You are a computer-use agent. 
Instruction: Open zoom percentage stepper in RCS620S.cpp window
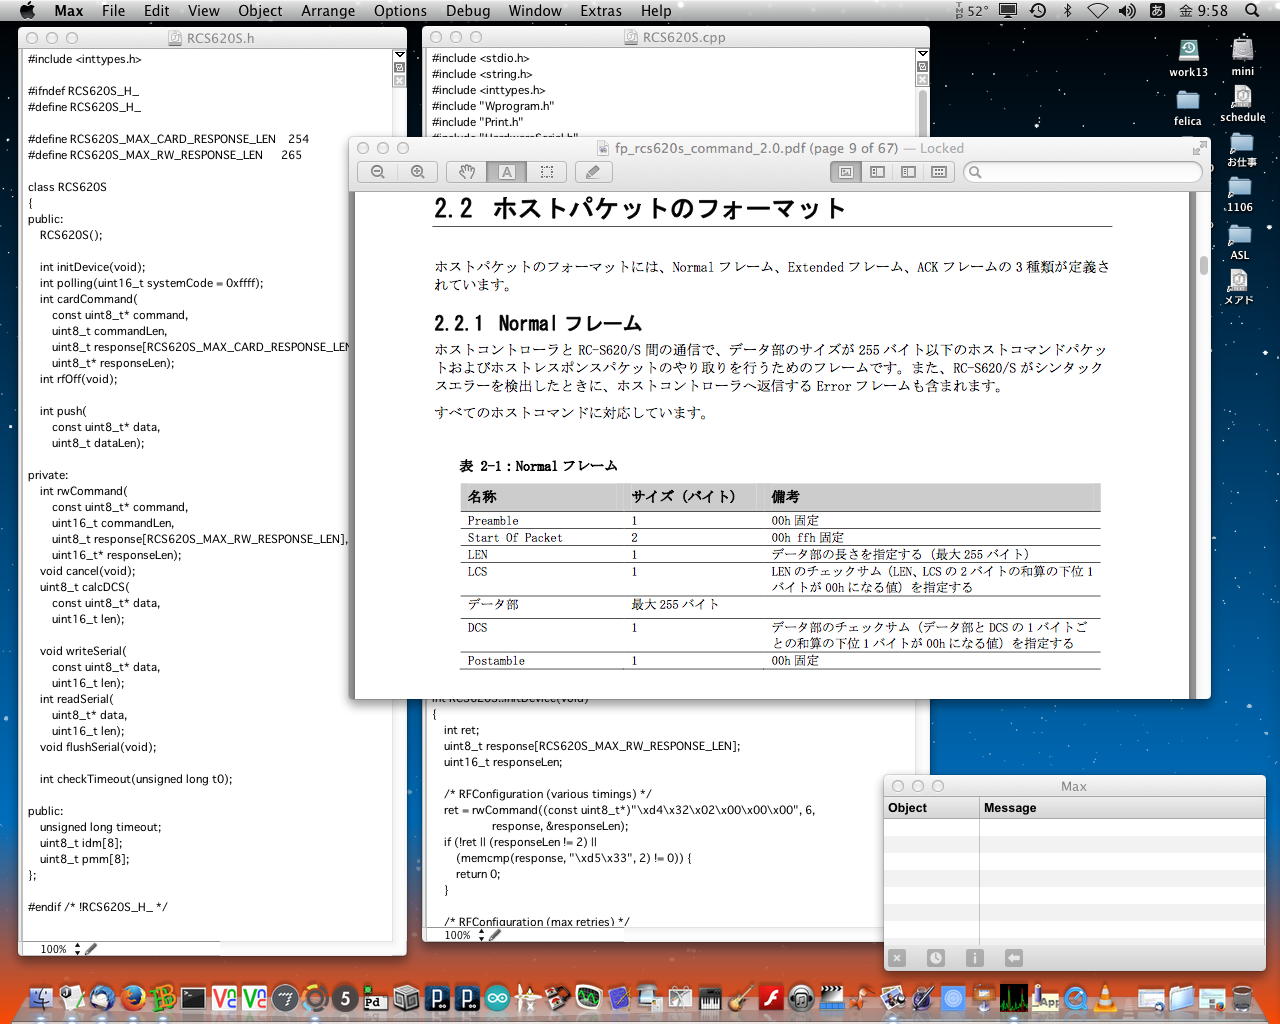click(481, 935)
